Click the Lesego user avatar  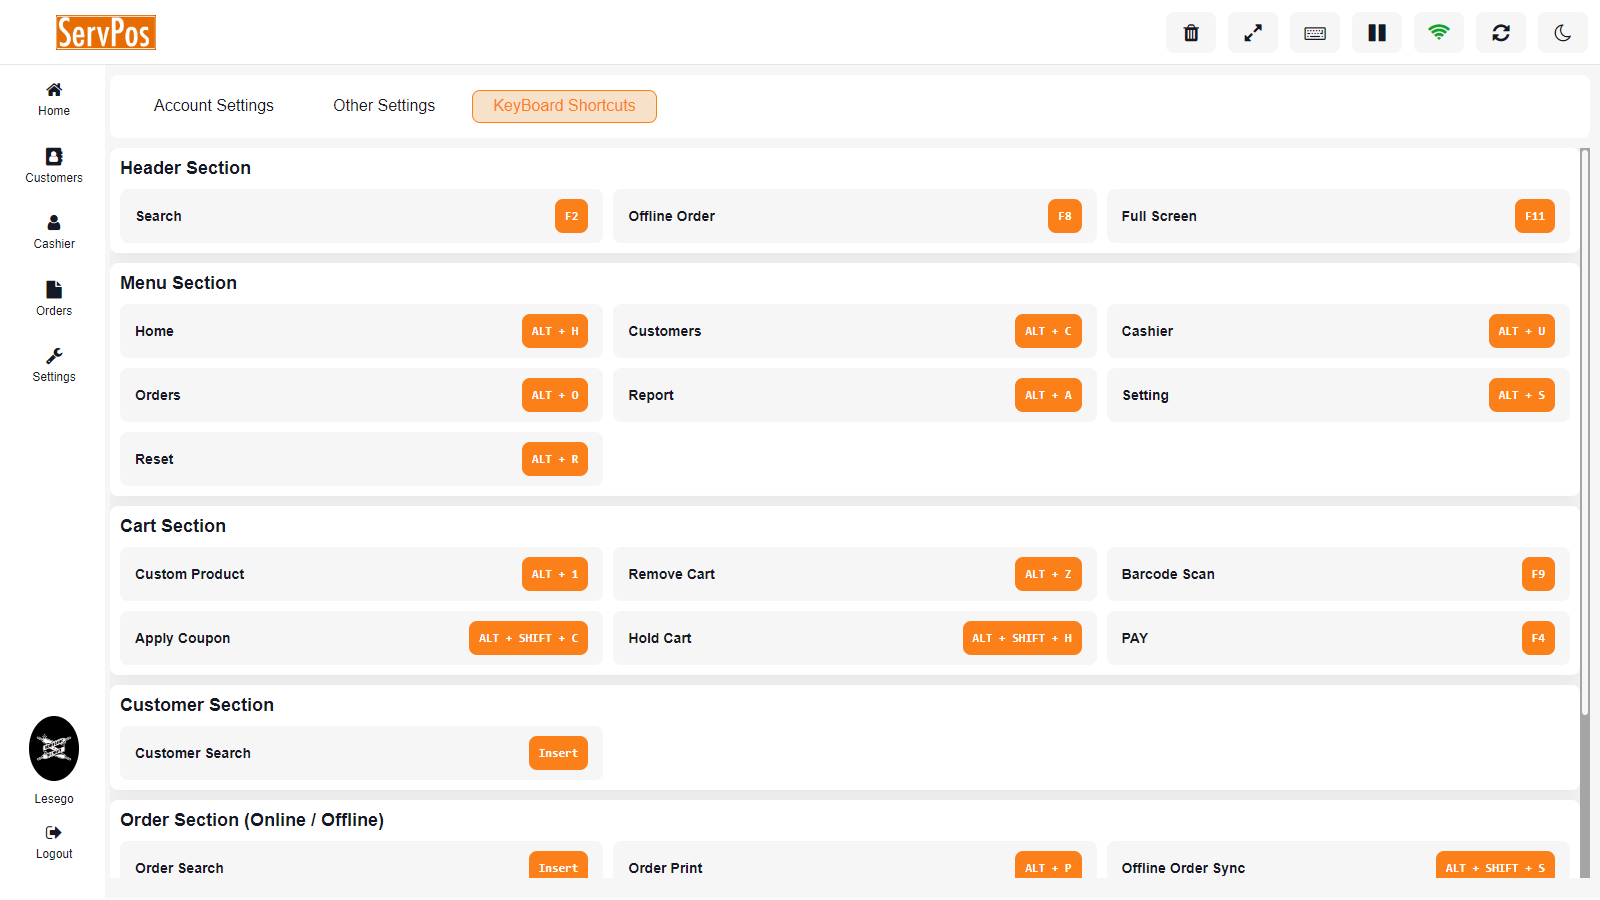[x=54, y=749]
